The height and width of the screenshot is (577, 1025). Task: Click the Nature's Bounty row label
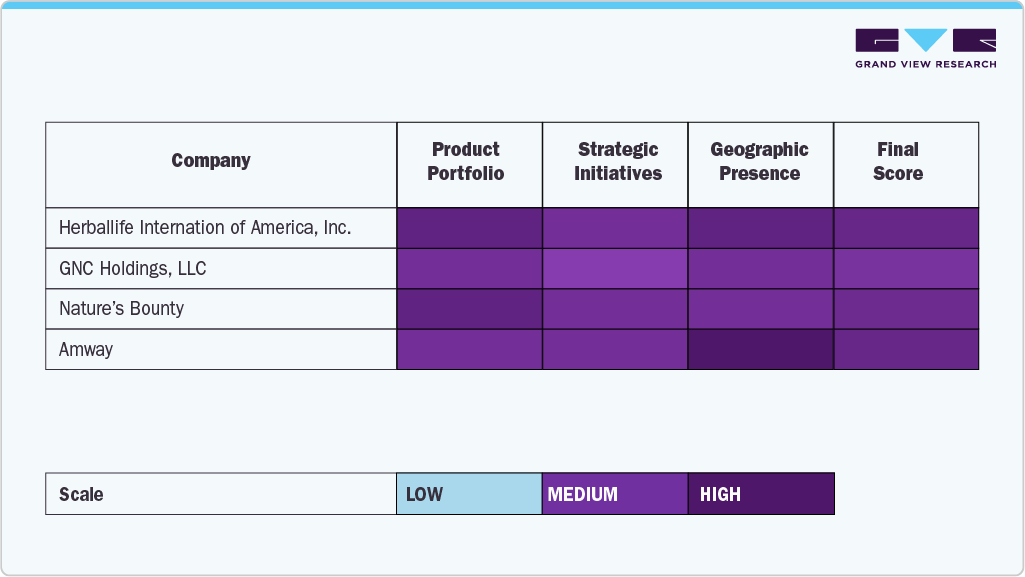pos(121,309)
